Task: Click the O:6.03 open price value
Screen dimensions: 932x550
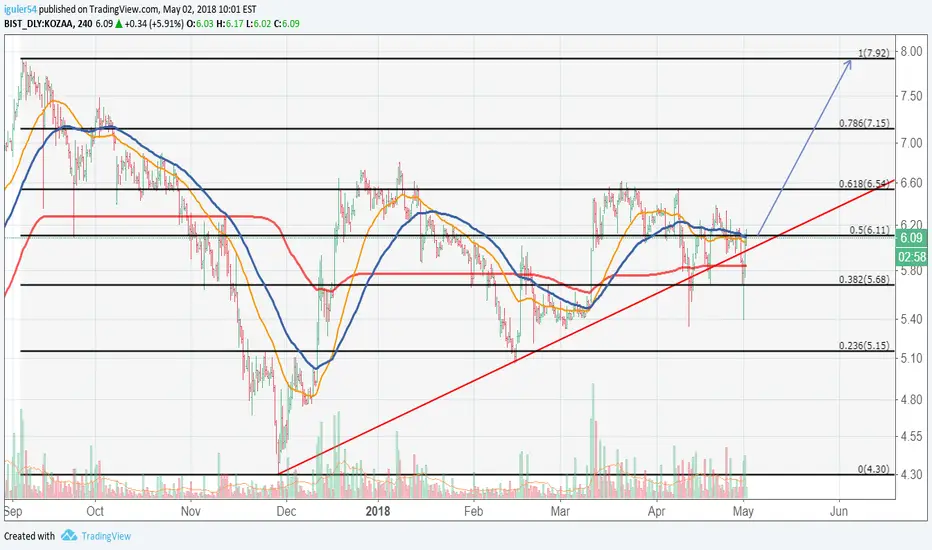Action: 200,24
